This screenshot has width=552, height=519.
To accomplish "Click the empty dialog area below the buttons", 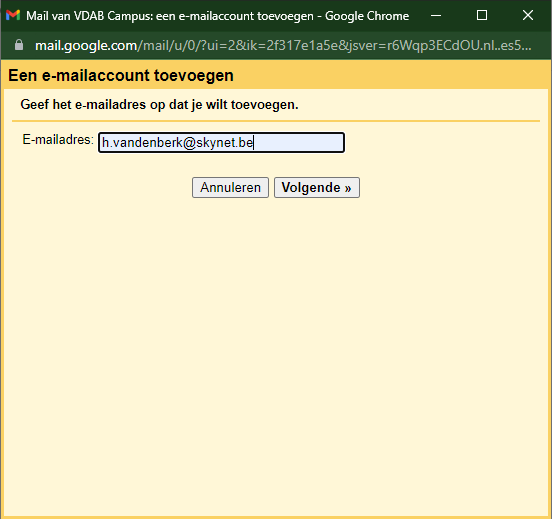I will (276, 352).
